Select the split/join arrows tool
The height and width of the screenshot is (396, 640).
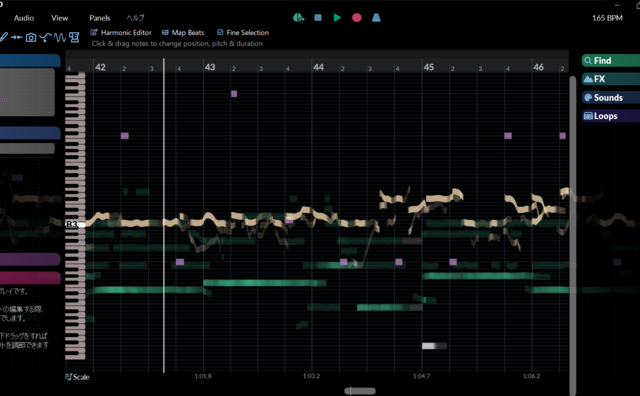pyautogui.click(x=16, y=38)
